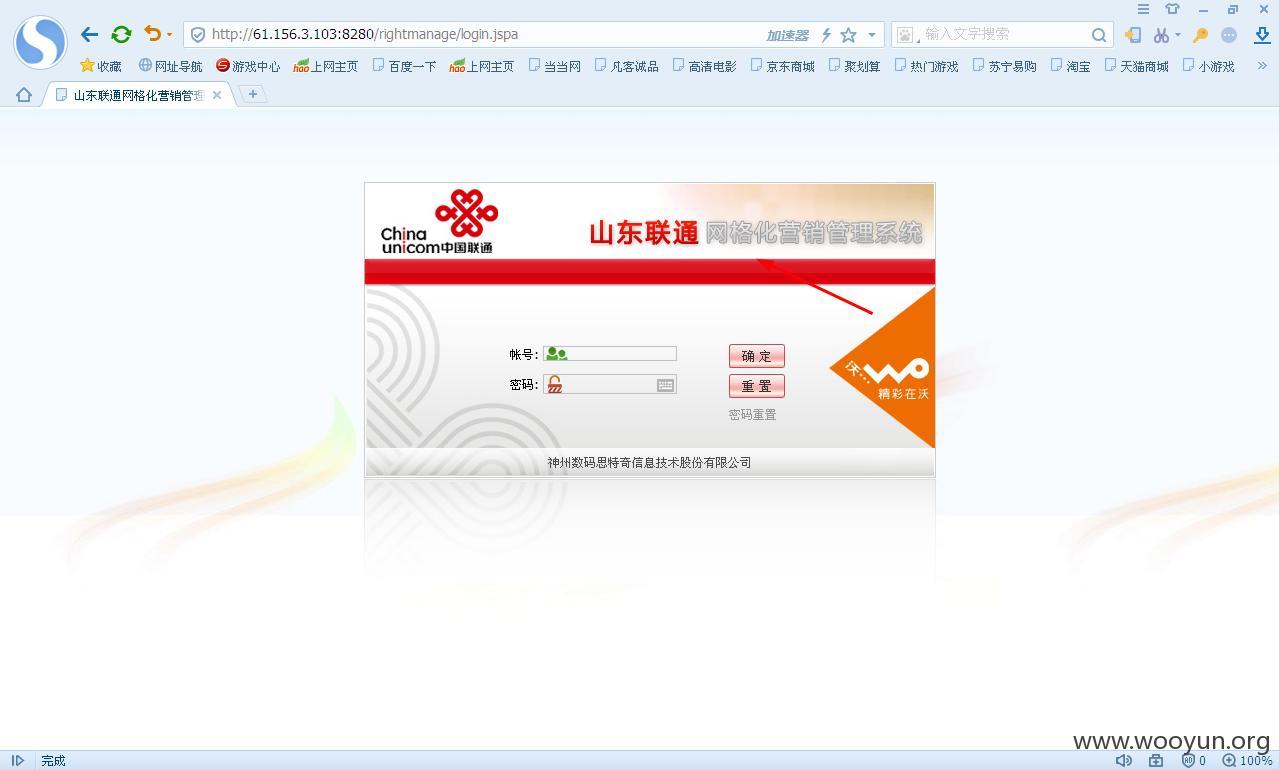Click the ad-block shield counter icon
Screen dimensions: 1279x770
[x=1193, y=761]
